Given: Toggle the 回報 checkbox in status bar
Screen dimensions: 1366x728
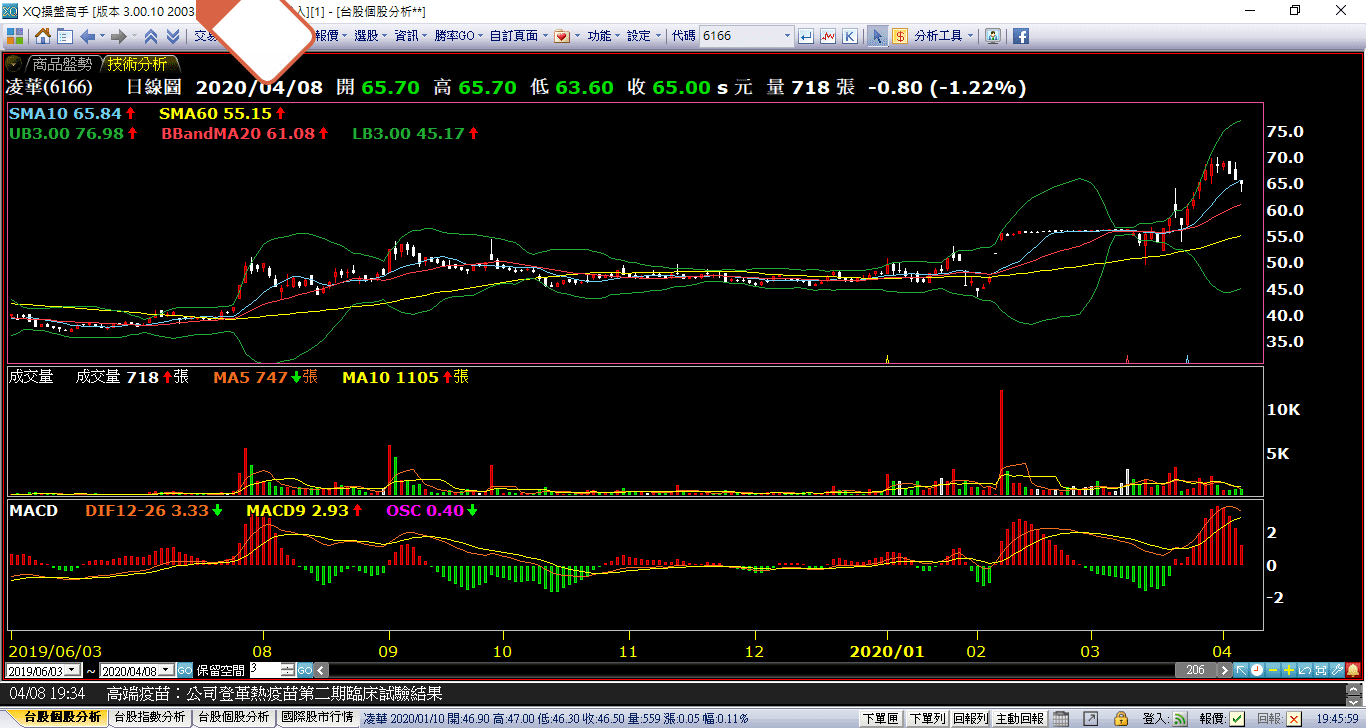Looking at the screenshot, I should 1294,718.
